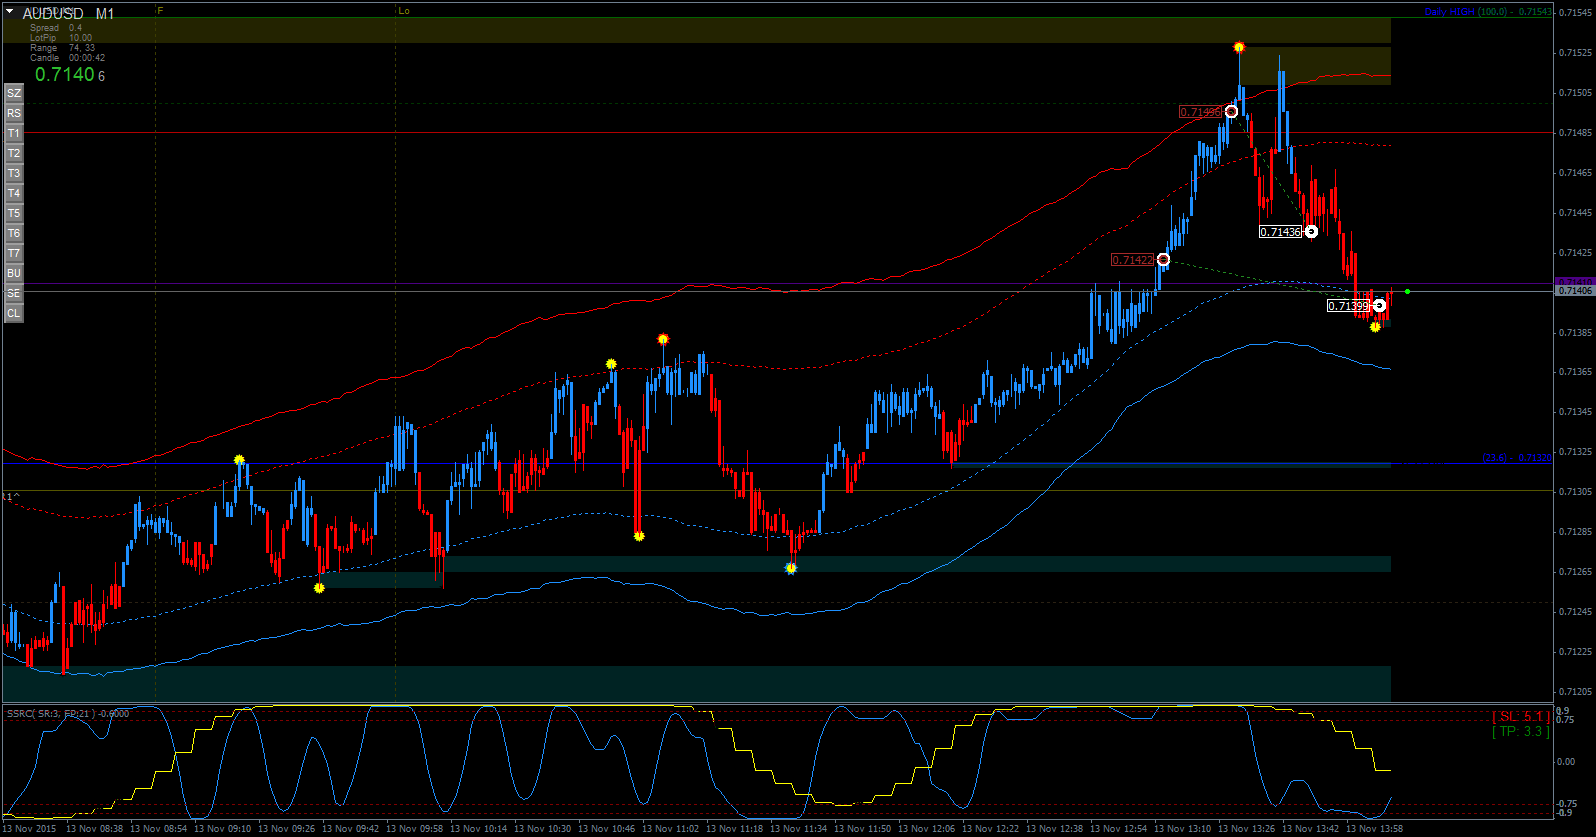The image size is (1596, 837).
Task: Toggle the T6 panel button
Action: point(14,233)
